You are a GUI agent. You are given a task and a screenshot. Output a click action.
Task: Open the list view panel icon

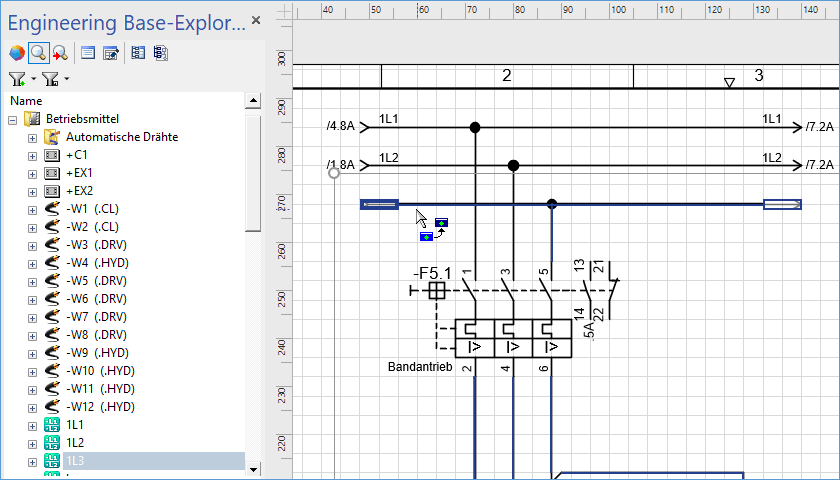pyautogui.click(x=88, y=53)
